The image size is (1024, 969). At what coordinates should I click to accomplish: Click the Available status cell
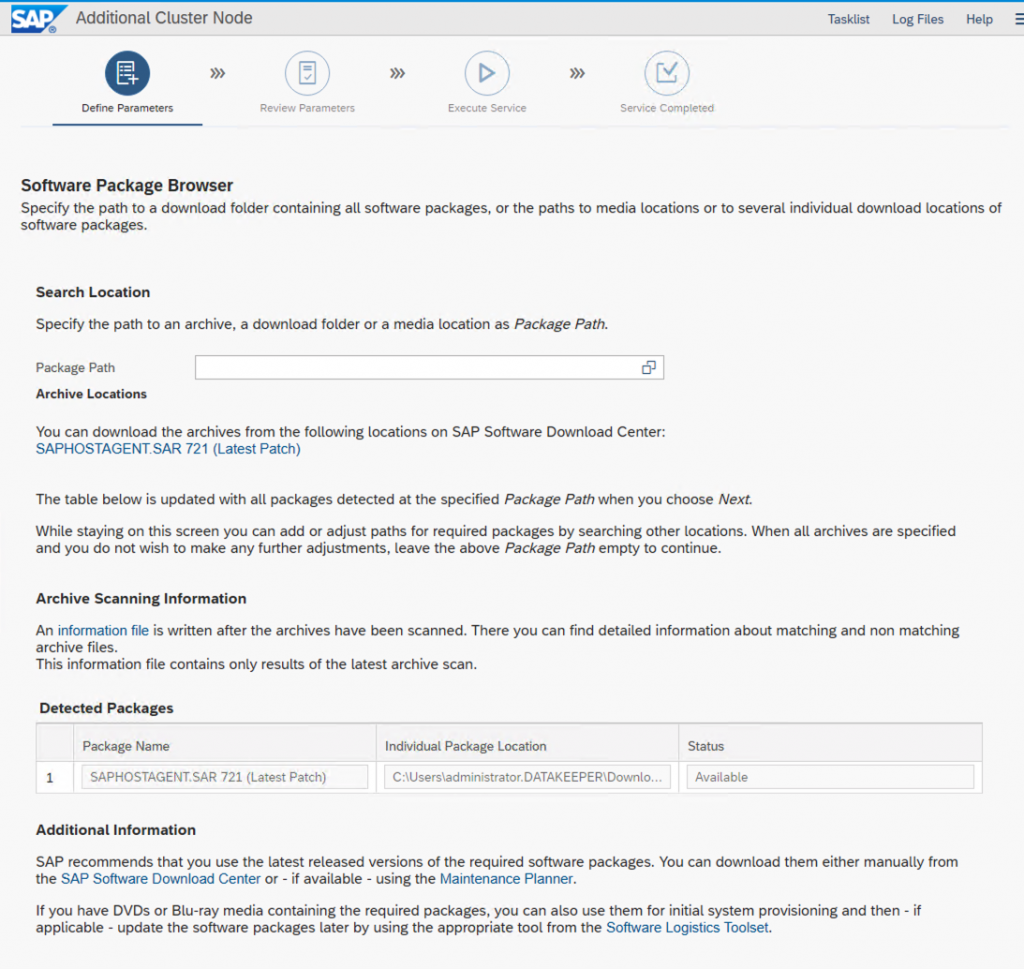coord(830,777)
